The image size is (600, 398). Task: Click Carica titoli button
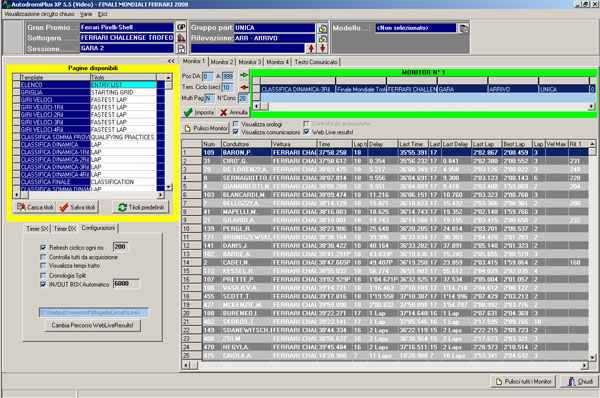pyautogui.click(x=35, y=207)
